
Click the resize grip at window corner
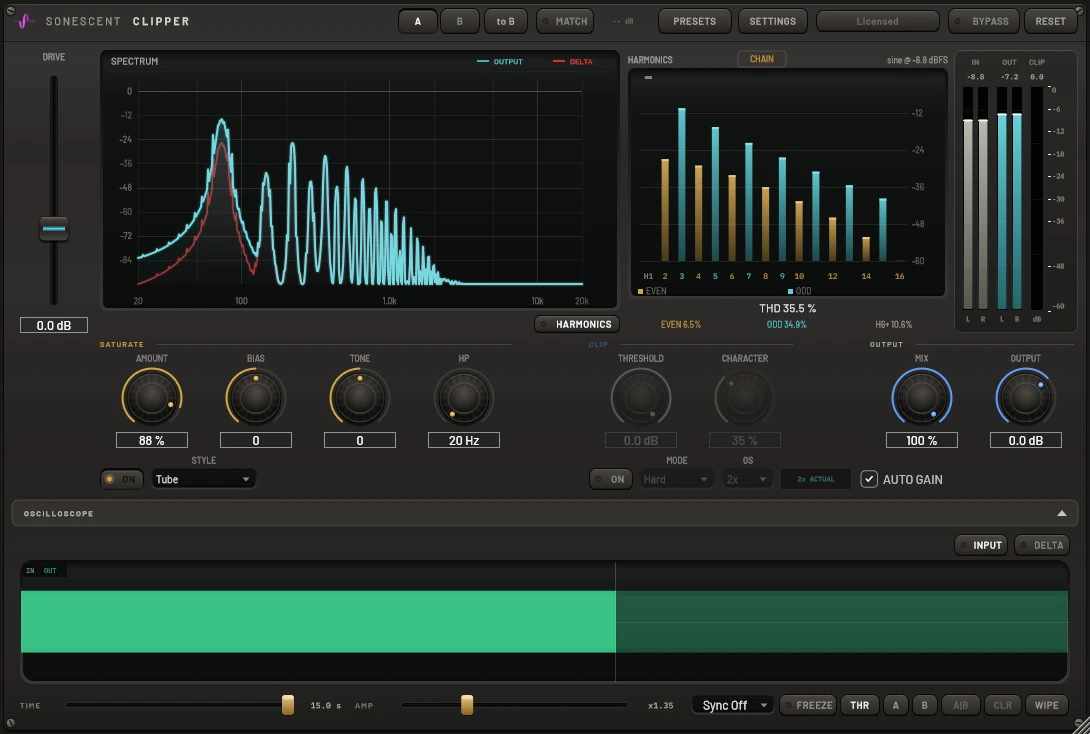pos(1082,726)
